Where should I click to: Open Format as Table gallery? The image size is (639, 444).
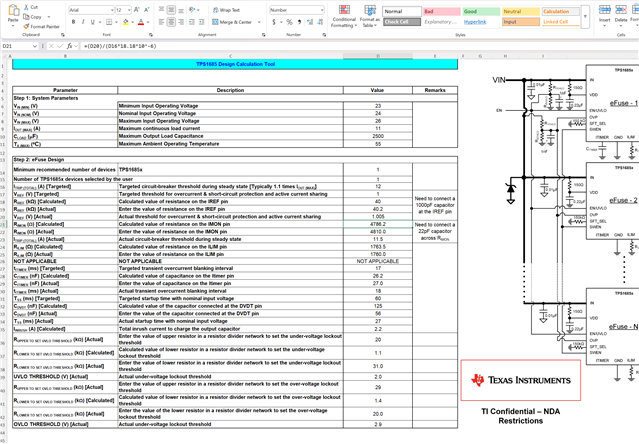coord(370,16)
